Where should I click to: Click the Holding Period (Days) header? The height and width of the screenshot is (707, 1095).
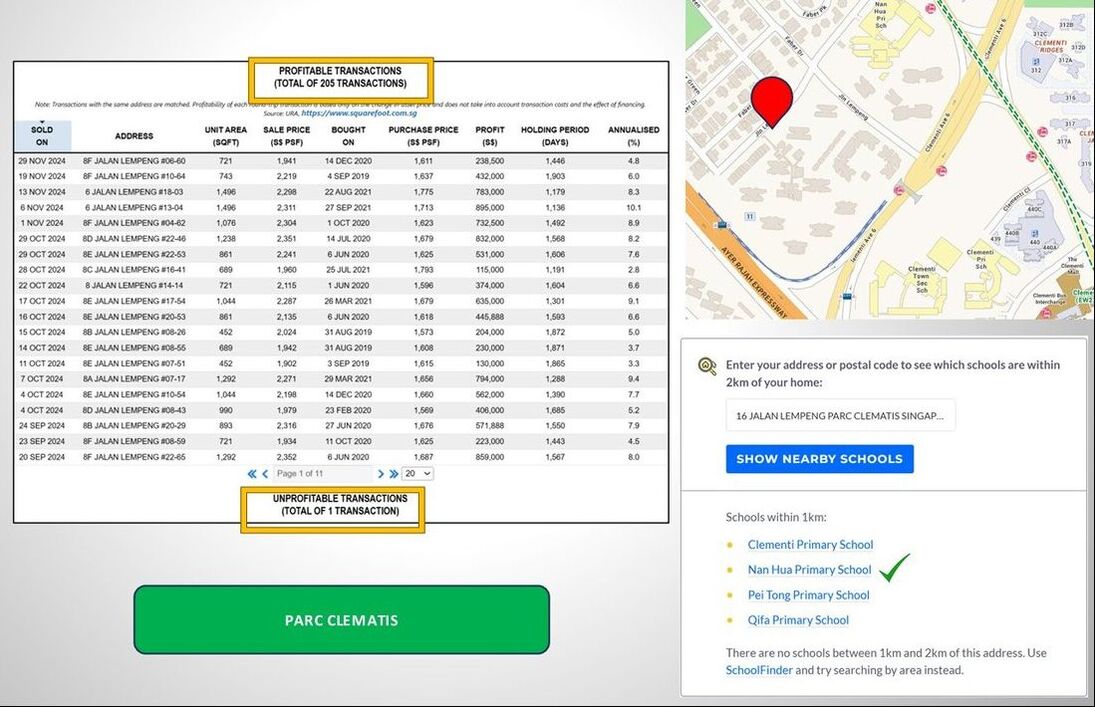(x=555, y=136)
